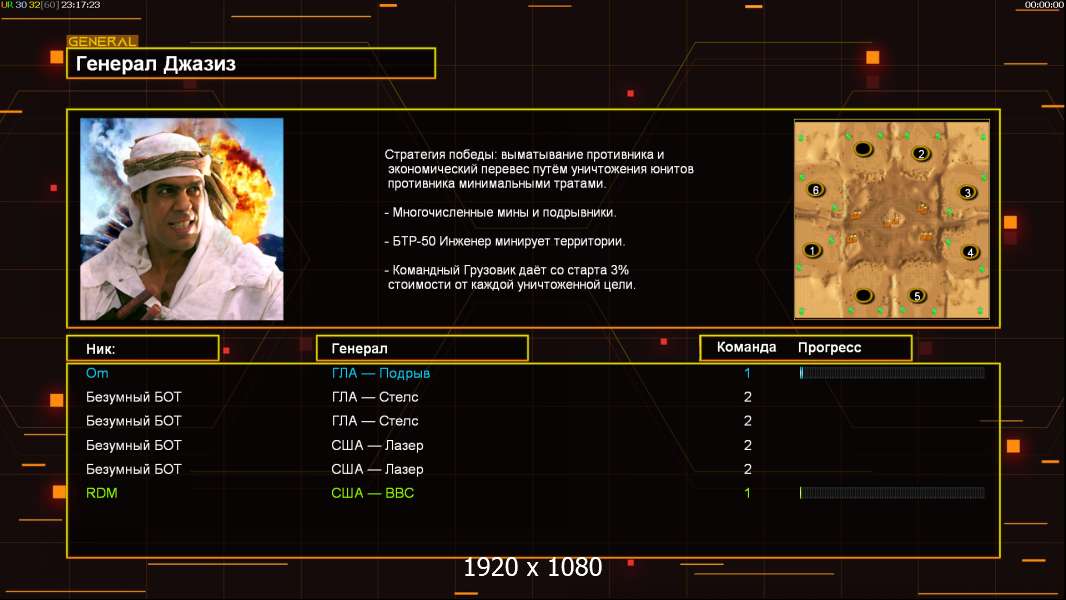Click the 'Многочисленные мины и подрывники' line
The height and width of the screenshot is (600, 1066).
500,212
